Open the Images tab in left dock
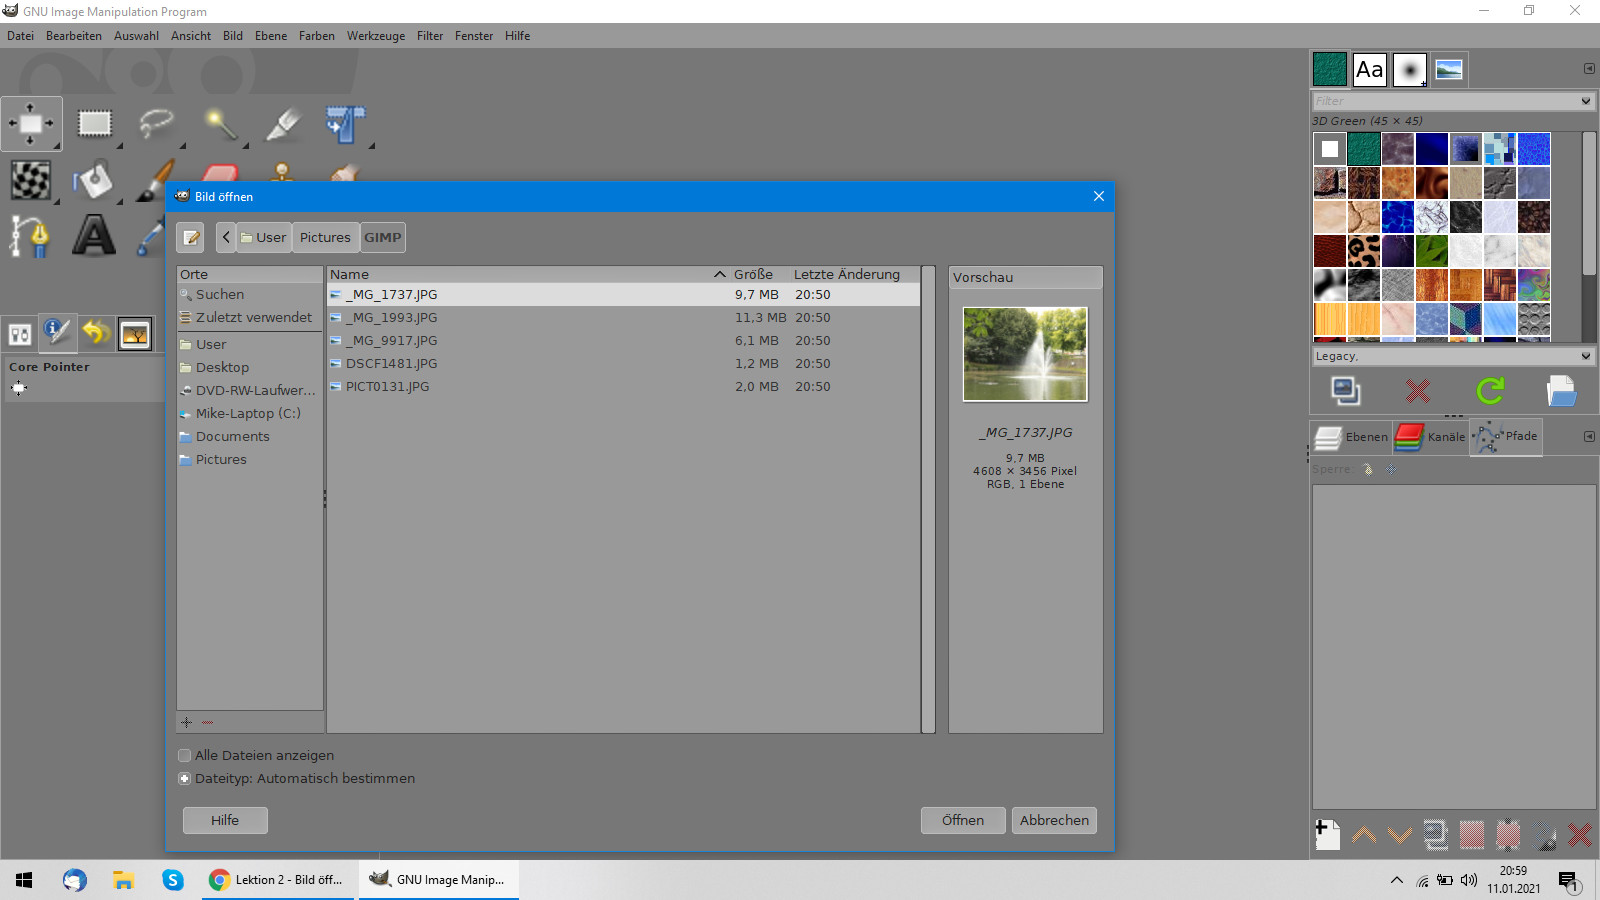 (x=135, y=334)
